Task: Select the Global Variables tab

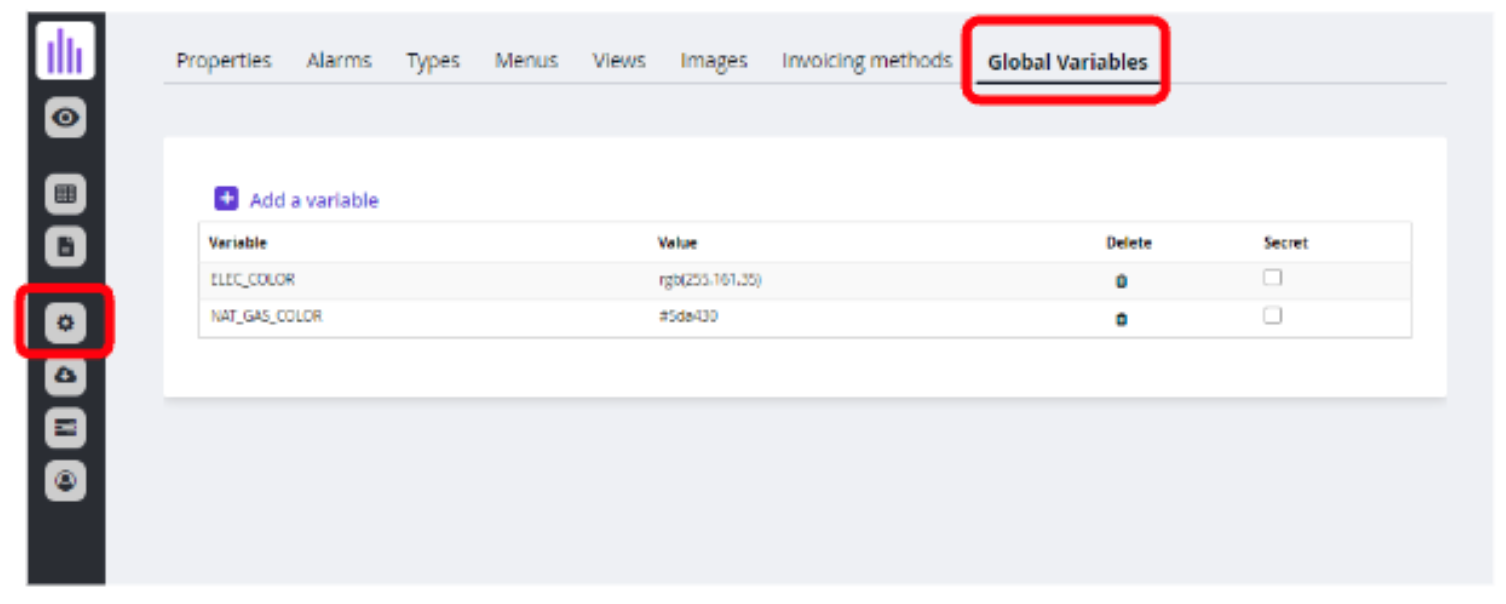Action: (x=1067, y=62)
